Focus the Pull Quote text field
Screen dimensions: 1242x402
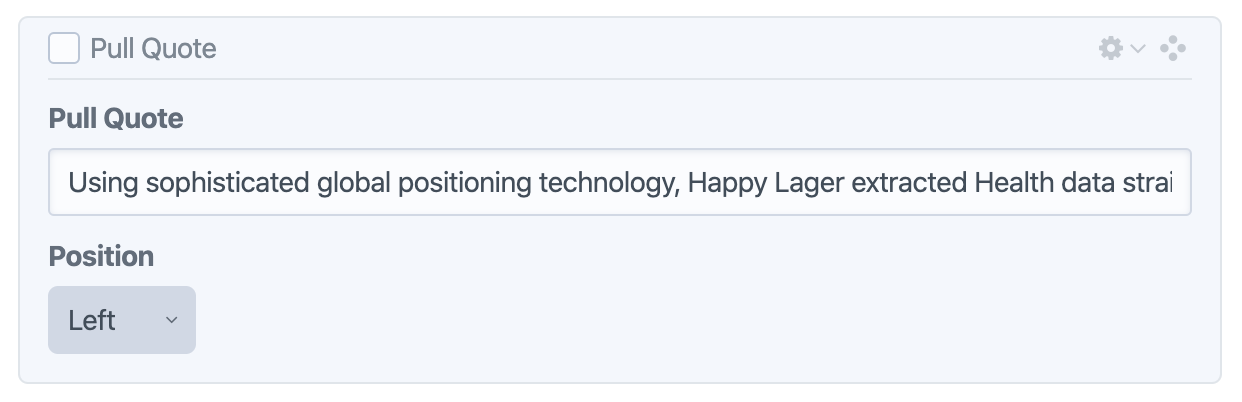click(619, 182)
